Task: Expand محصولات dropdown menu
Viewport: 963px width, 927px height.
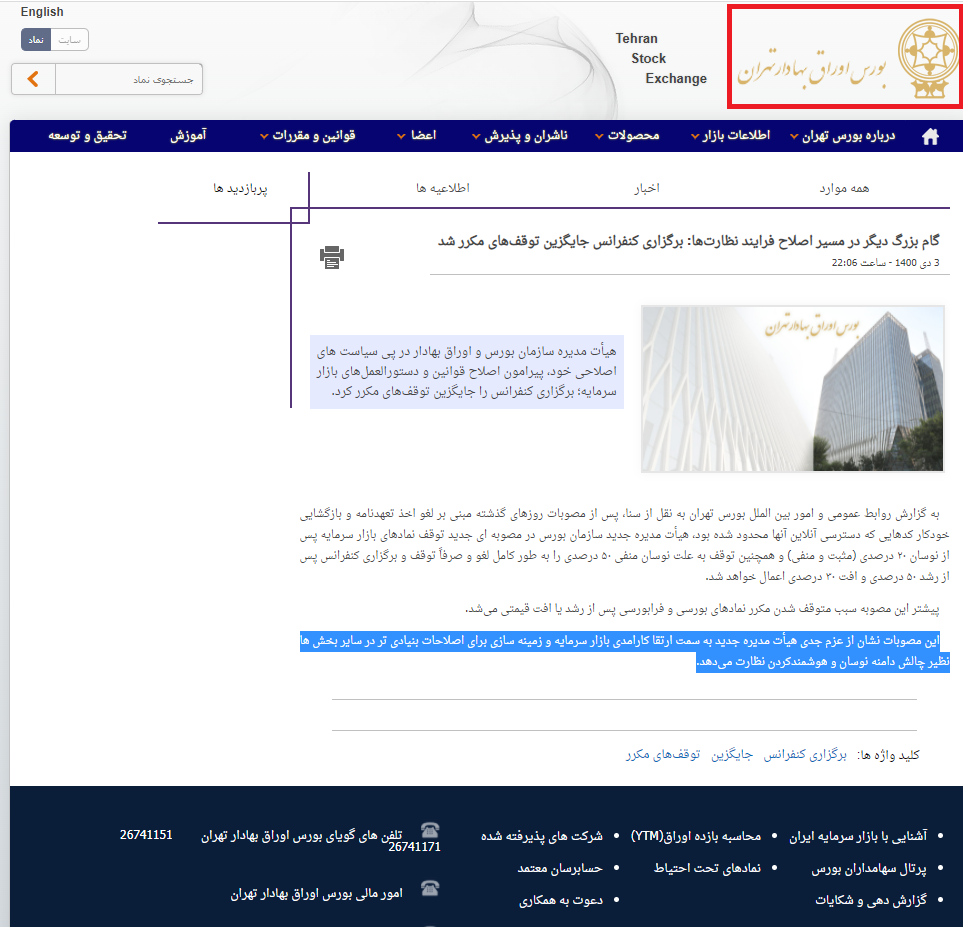Action: pyautogui.click(x=627, y=136)
